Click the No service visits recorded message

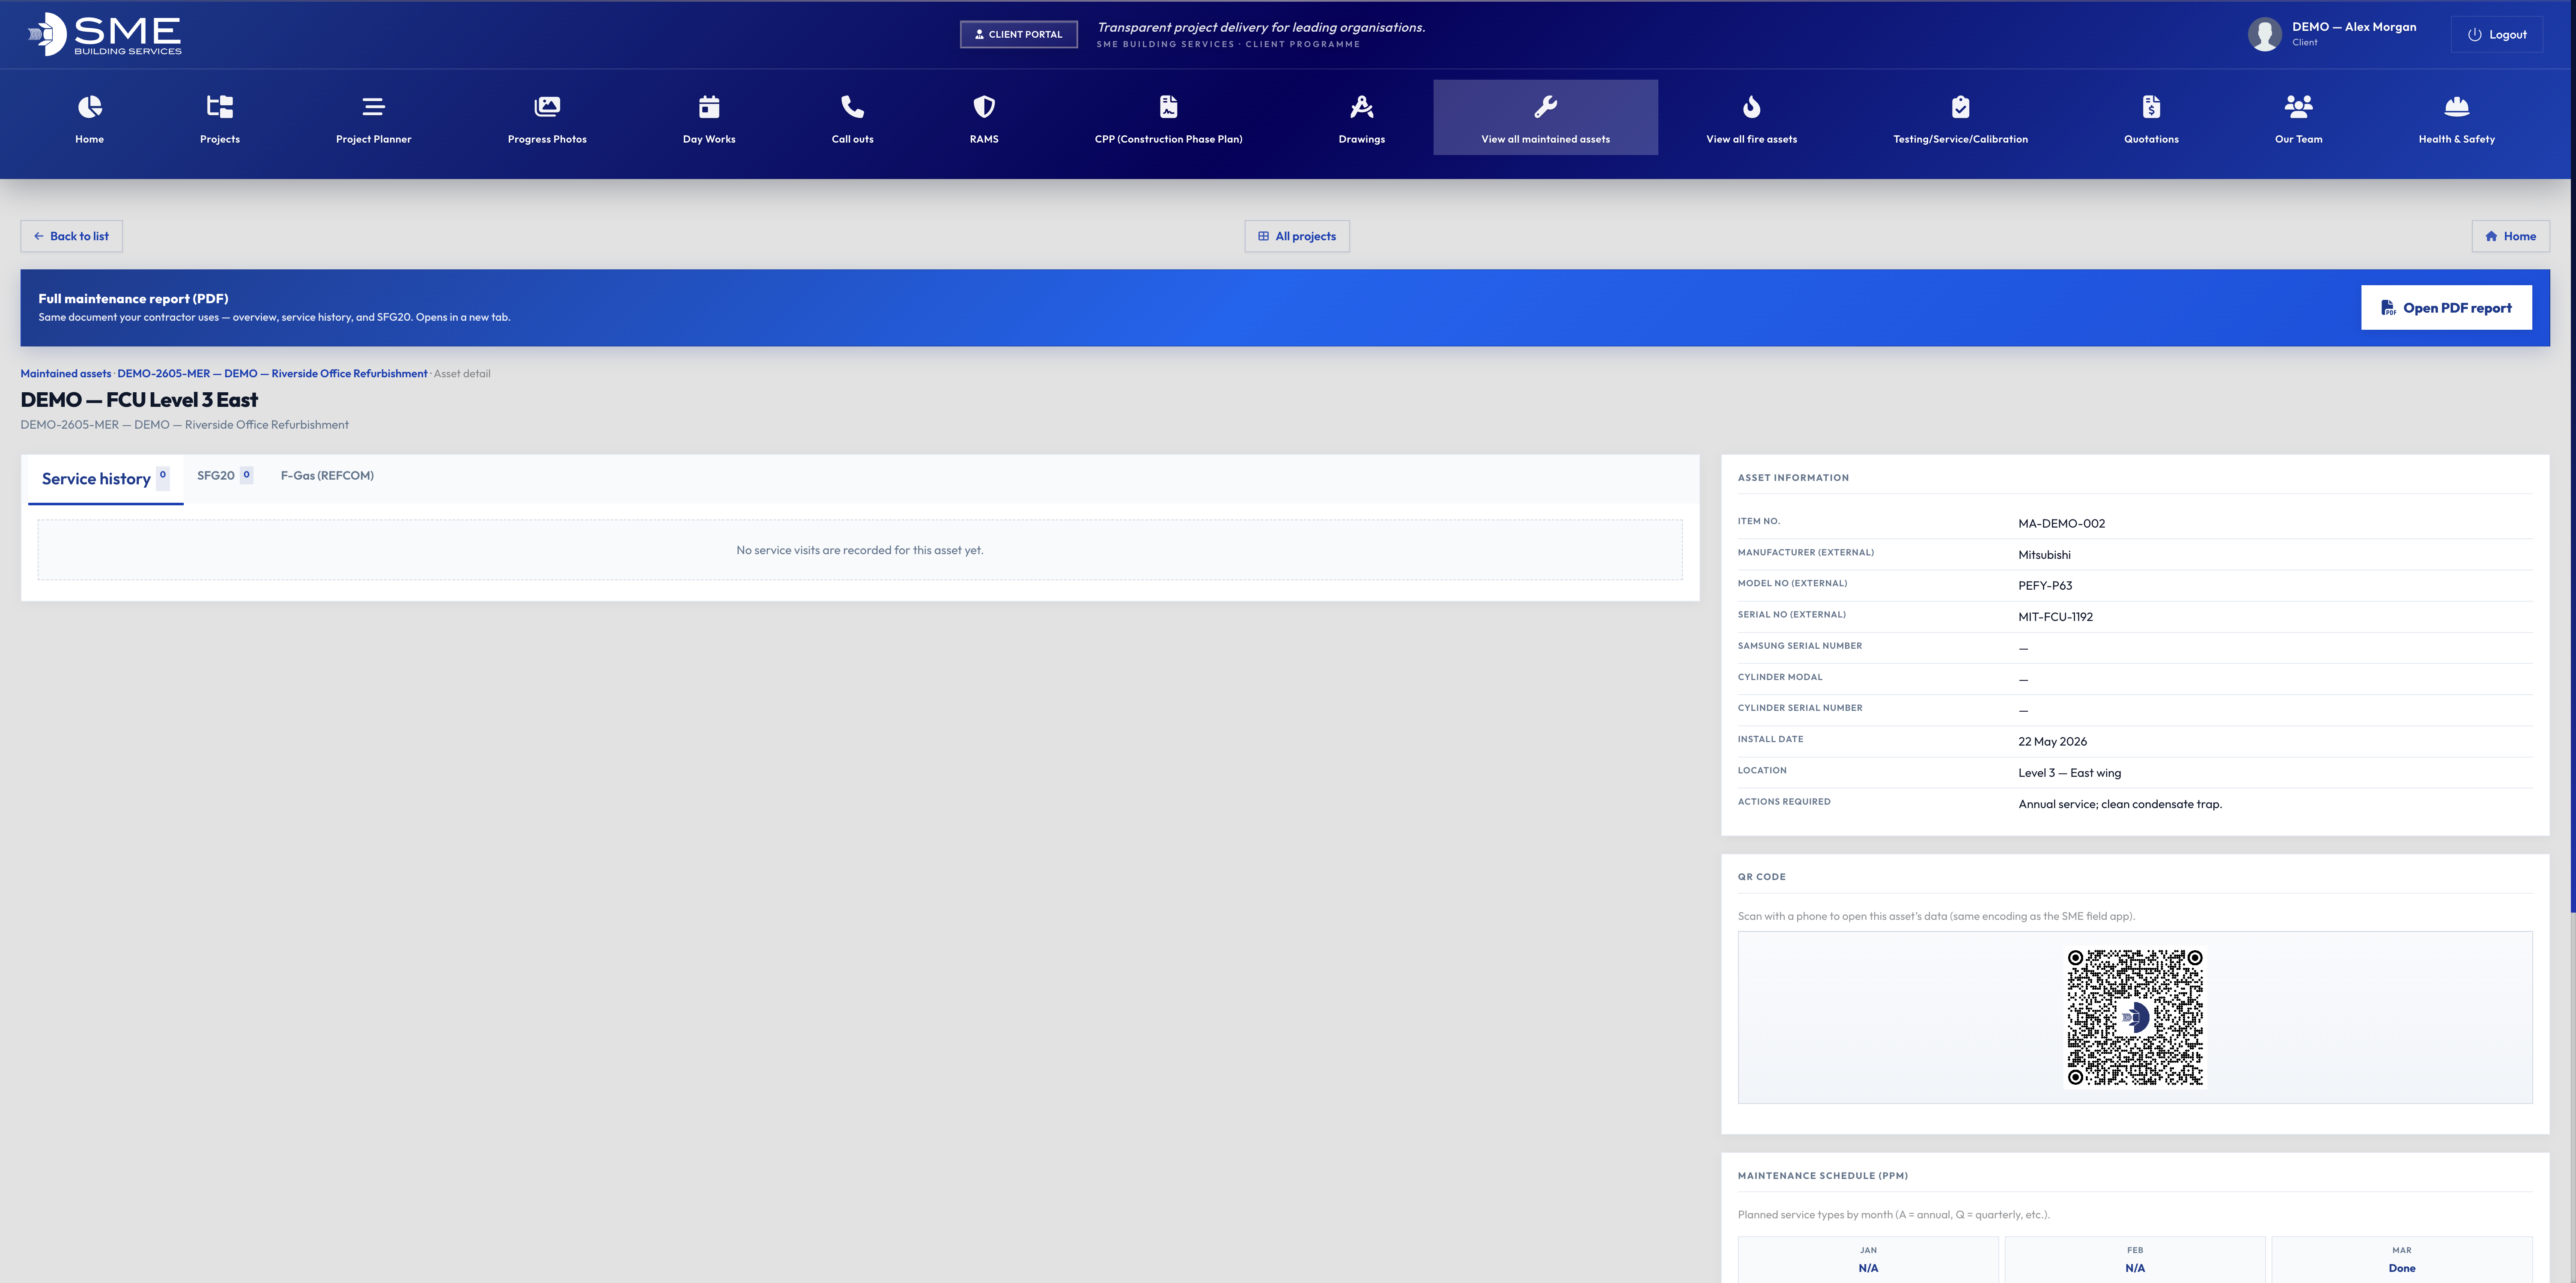point(860,550)
